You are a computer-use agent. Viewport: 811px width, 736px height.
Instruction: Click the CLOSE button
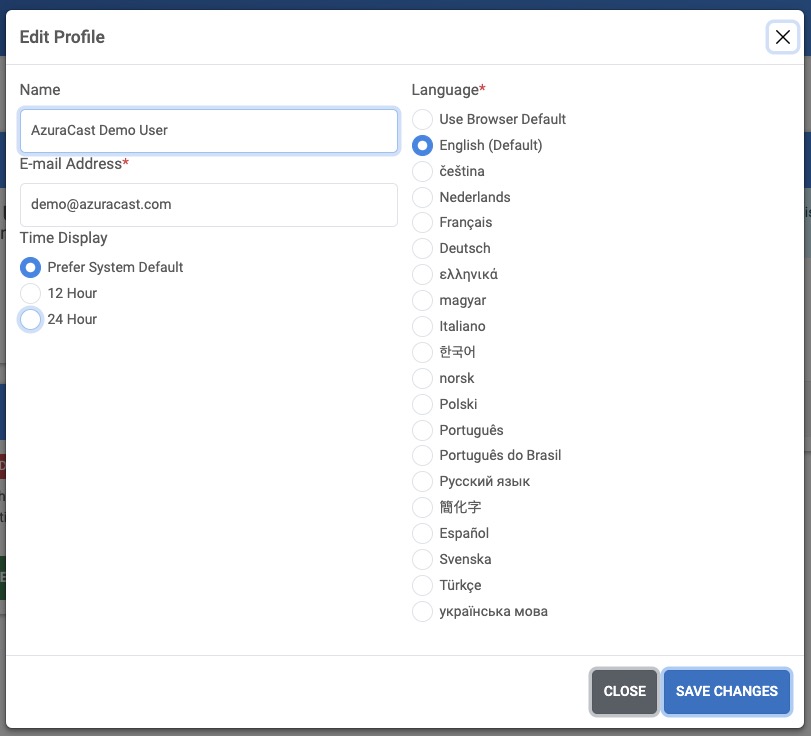pyautogui.click(x=625, y=691)
